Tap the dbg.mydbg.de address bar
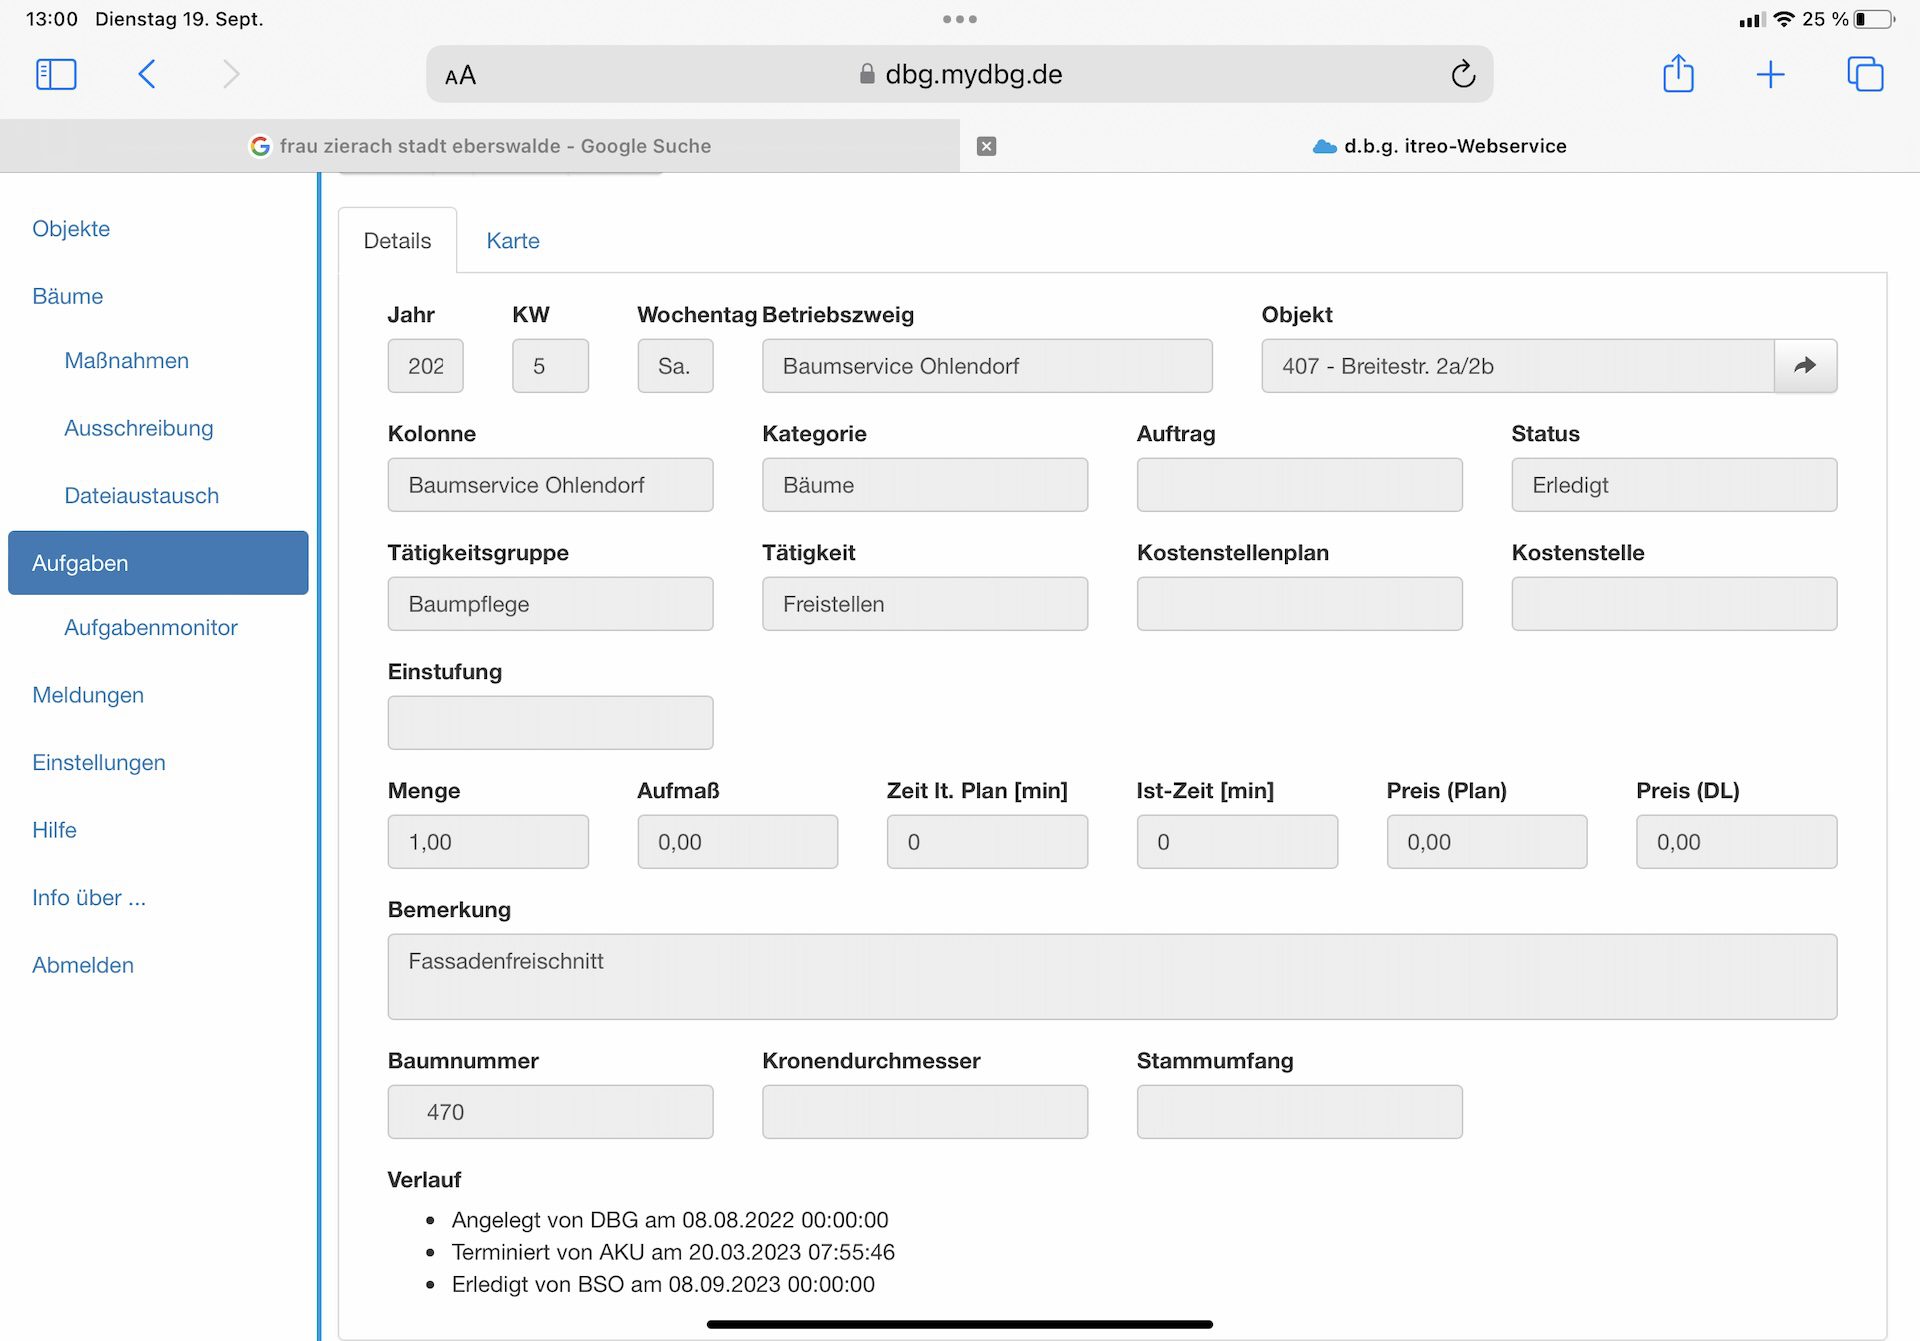1920x1341 pixels. pos(972,75)
